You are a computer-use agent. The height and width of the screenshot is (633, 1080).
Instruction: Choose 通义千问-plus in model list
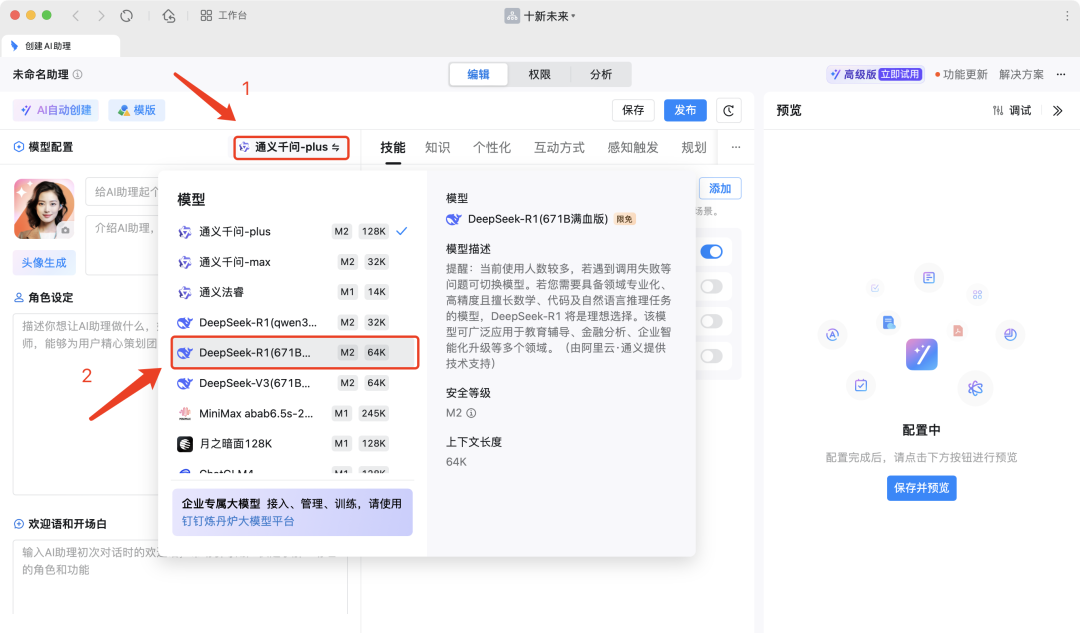pos(293,231)
